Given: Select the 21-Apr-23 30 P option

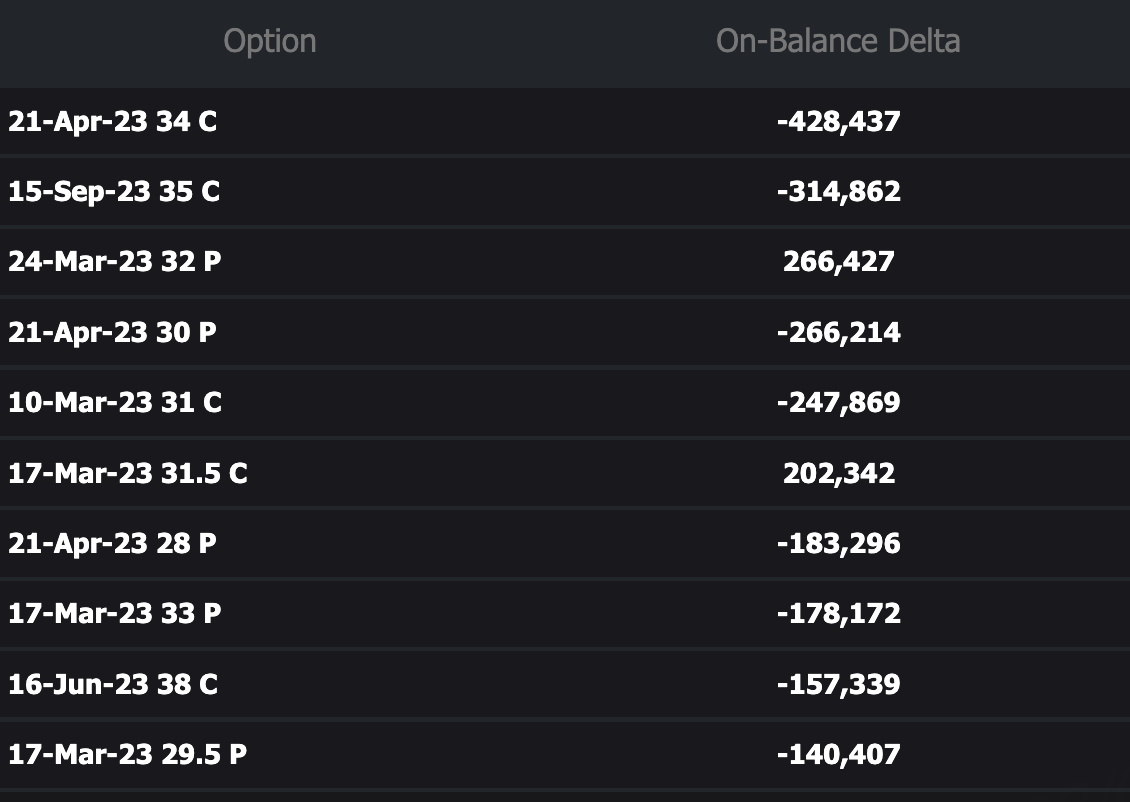Looking at the screenshot, I should (x=112, y=332).
